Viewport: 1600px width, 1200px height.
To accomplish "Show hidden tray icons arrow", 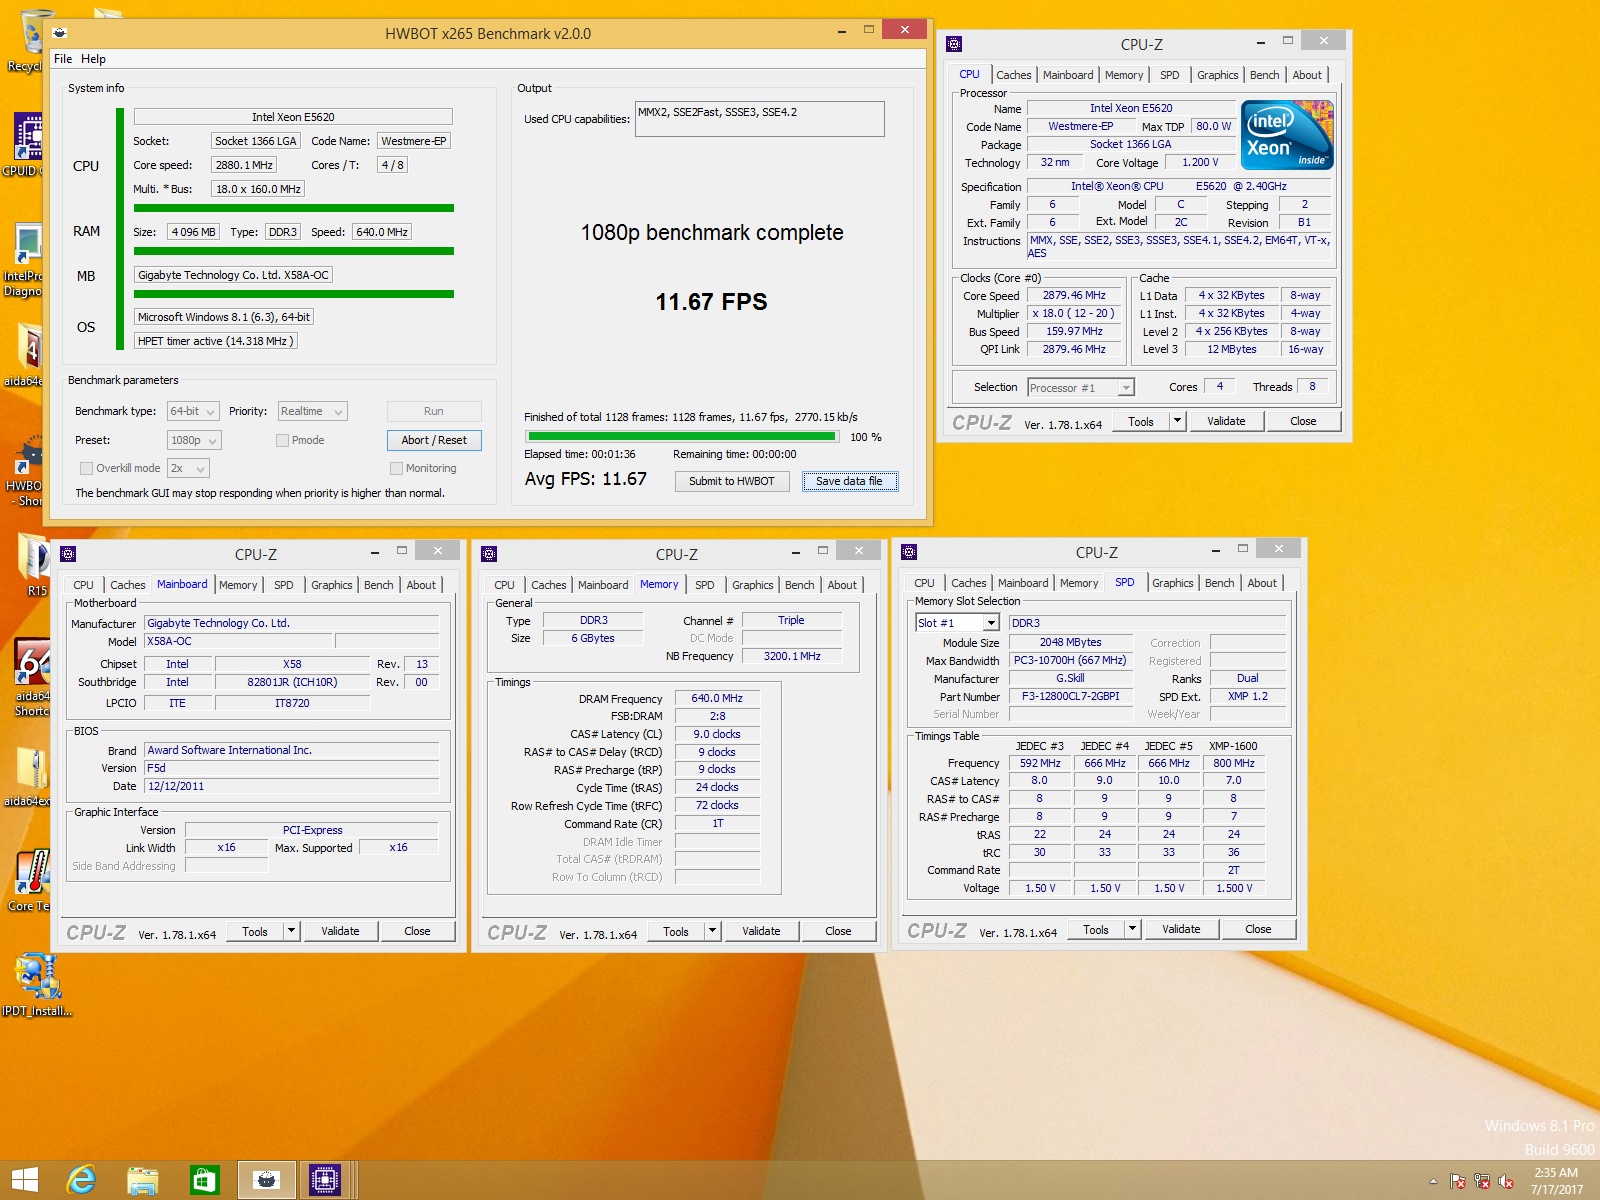I will click(x=1433, y=1181).
